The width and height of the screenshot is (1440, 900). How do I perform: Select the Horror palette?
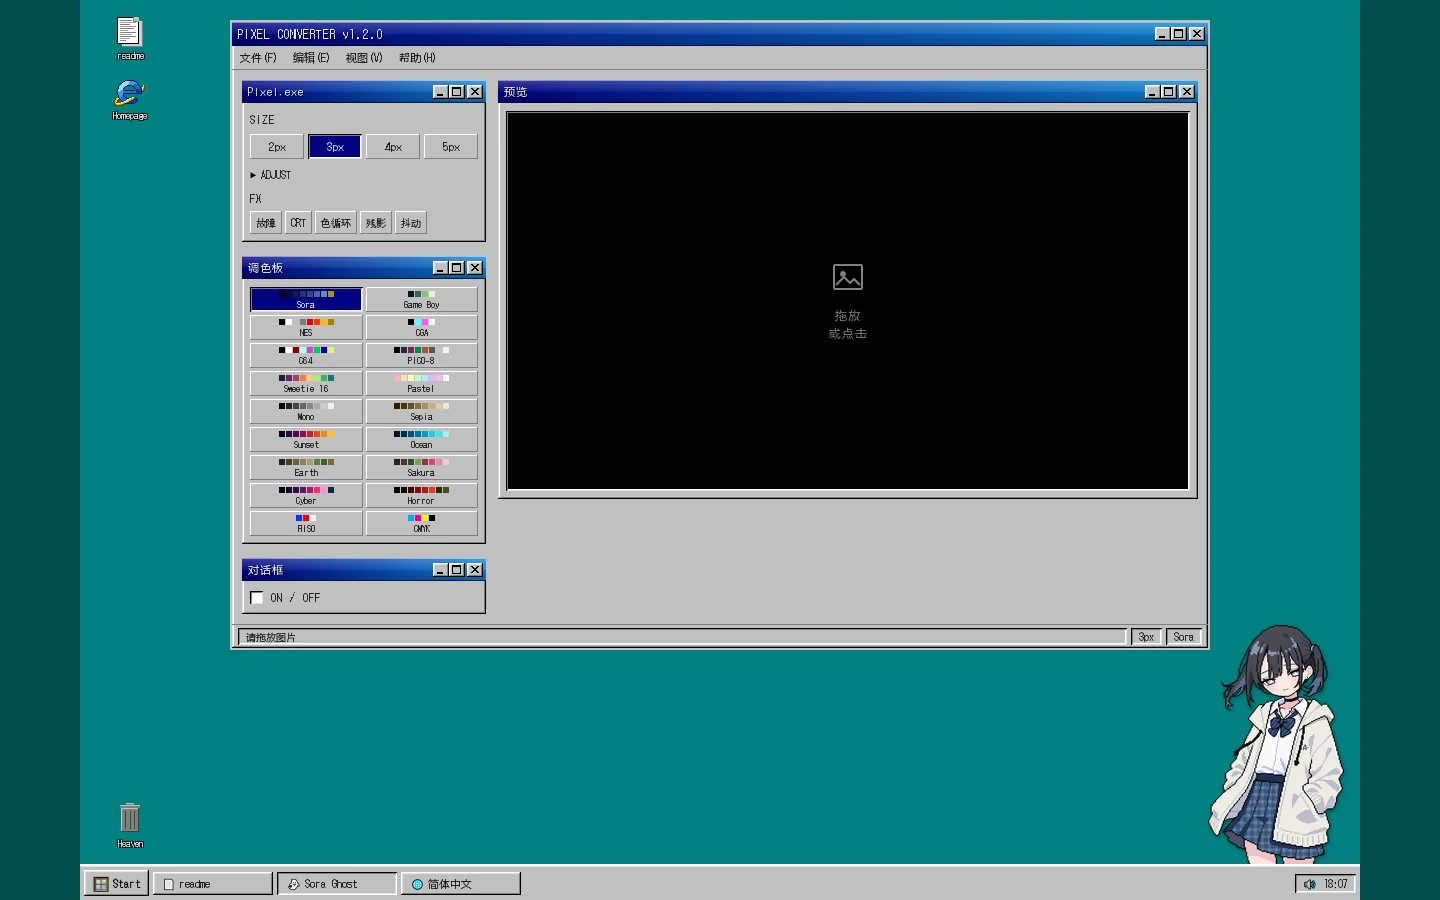coord(422,495)
